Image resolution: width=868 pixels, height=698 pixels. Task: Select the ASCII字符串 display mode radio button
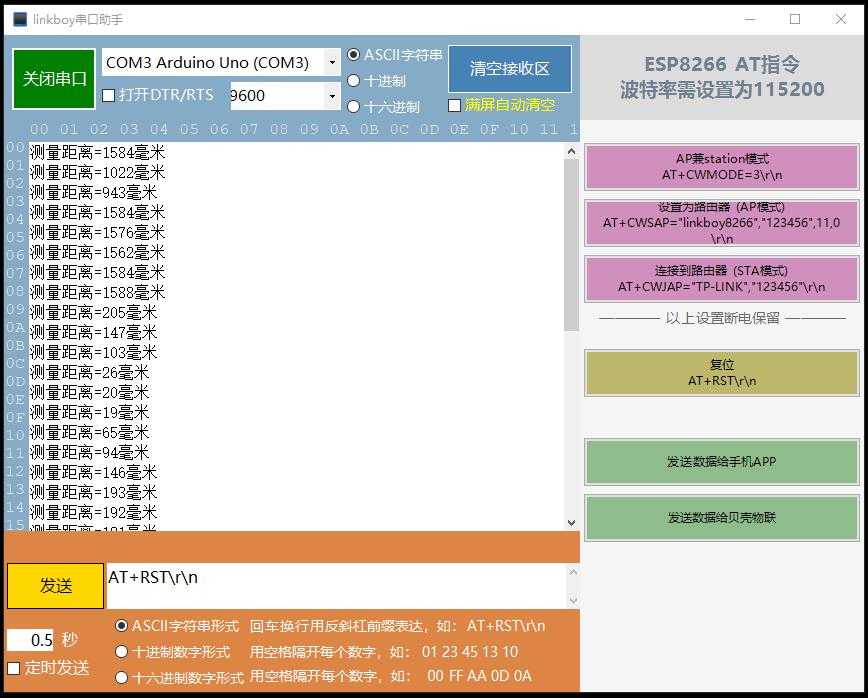[x=354, y=56]
